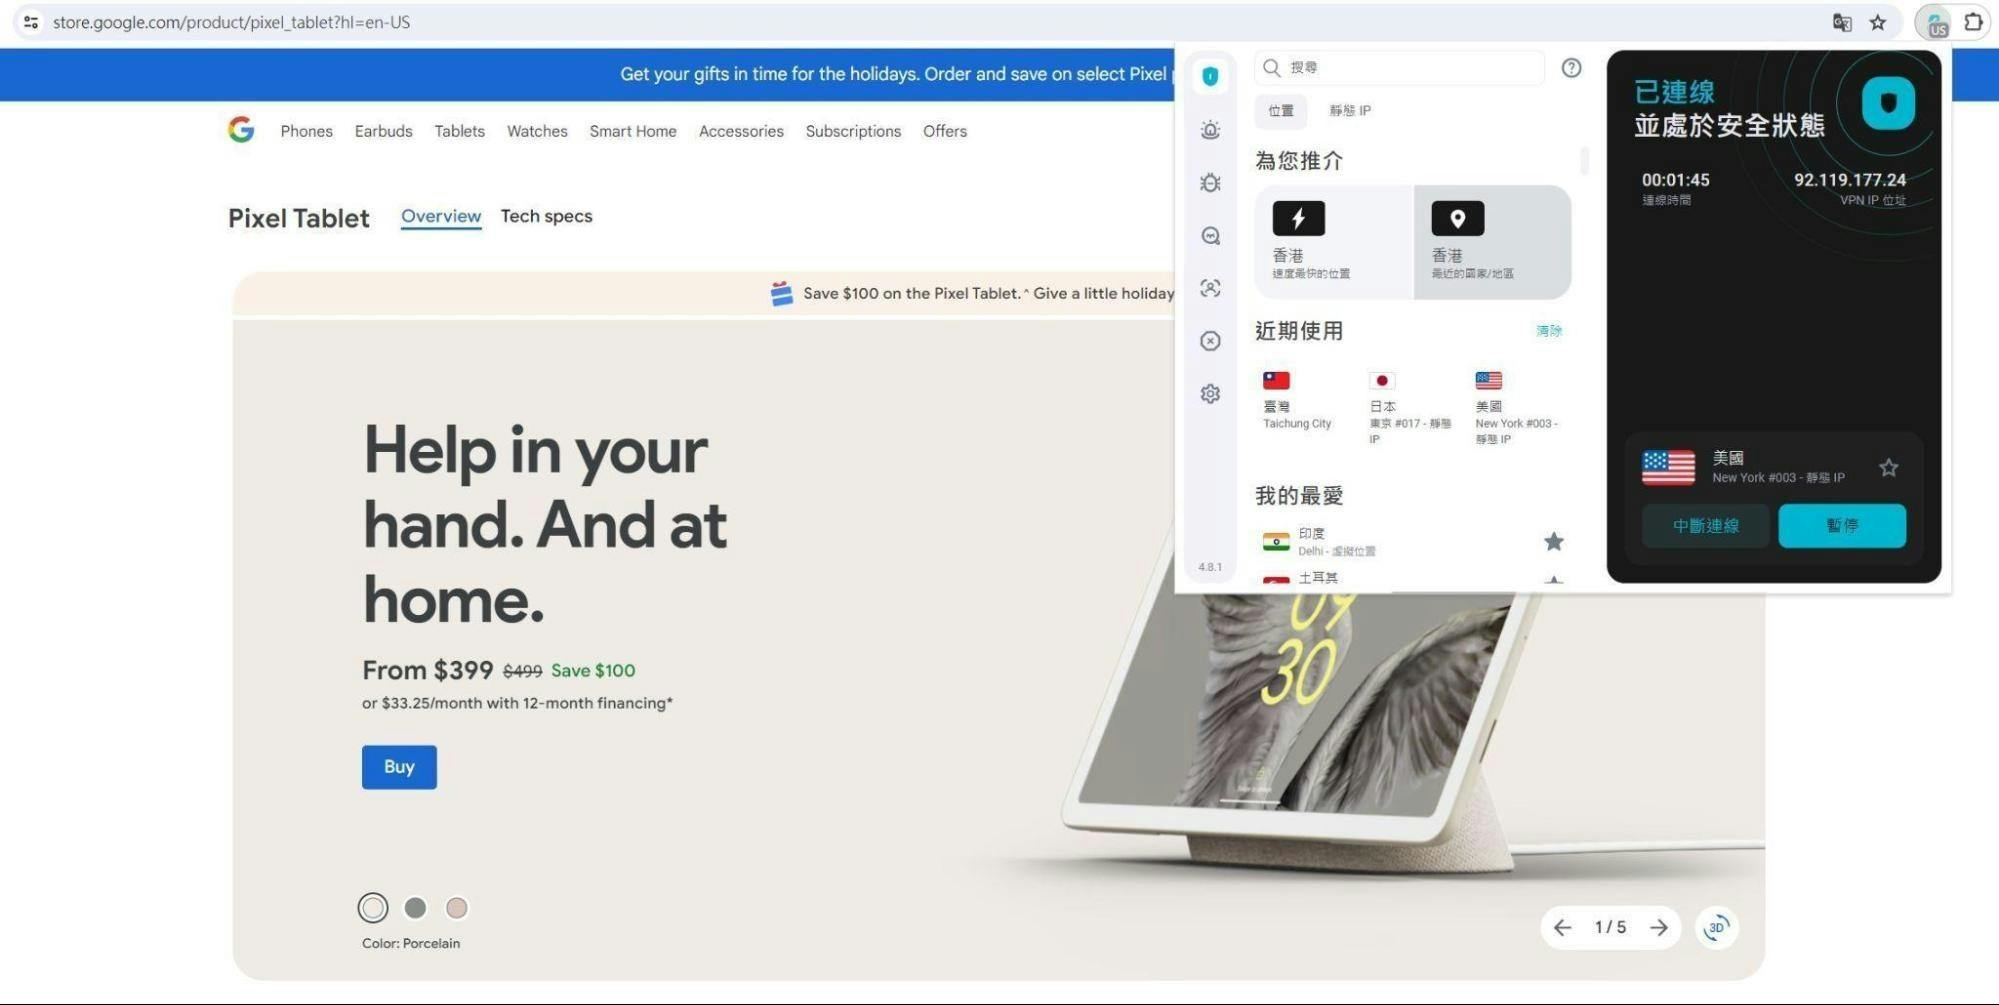The width and height of the screenshot is (1999, 1005).
Task: Click the help question mark icon
Action: point(1571,67)
